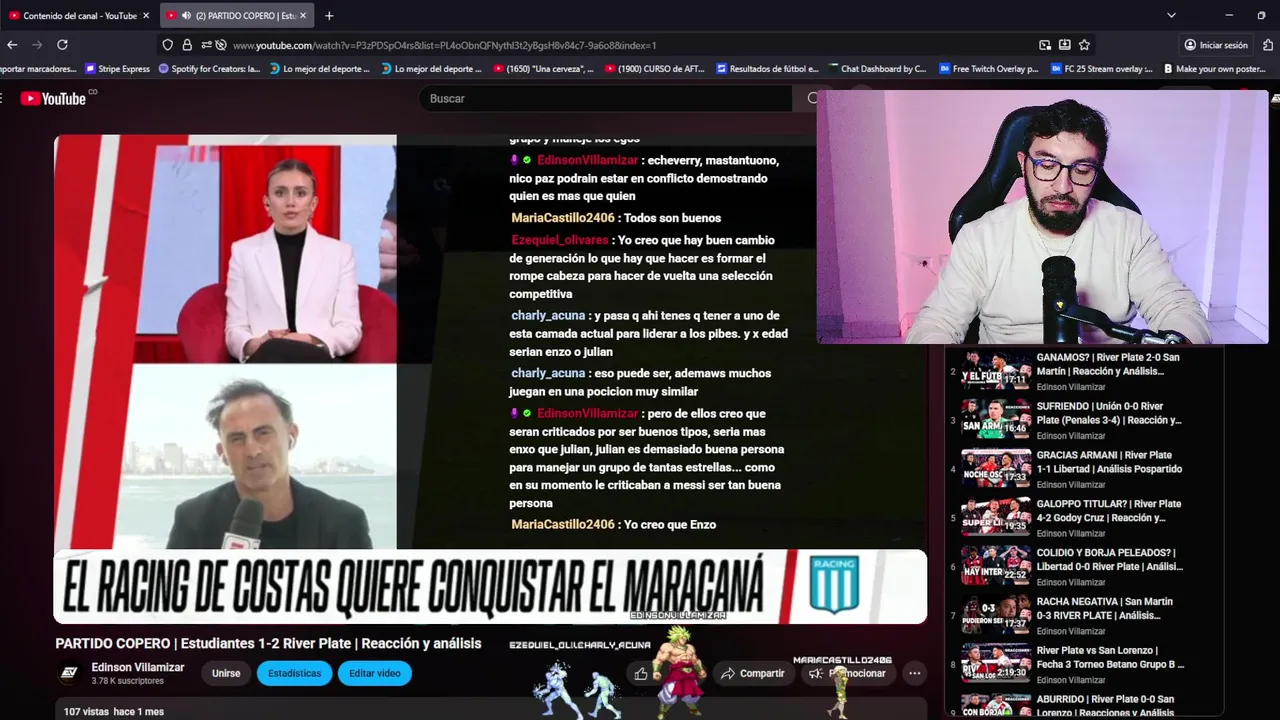Click playlist title 'GALOPPO TITULAR? | River Plate 4-2 Godoy Cruz'

(1109, 511)
